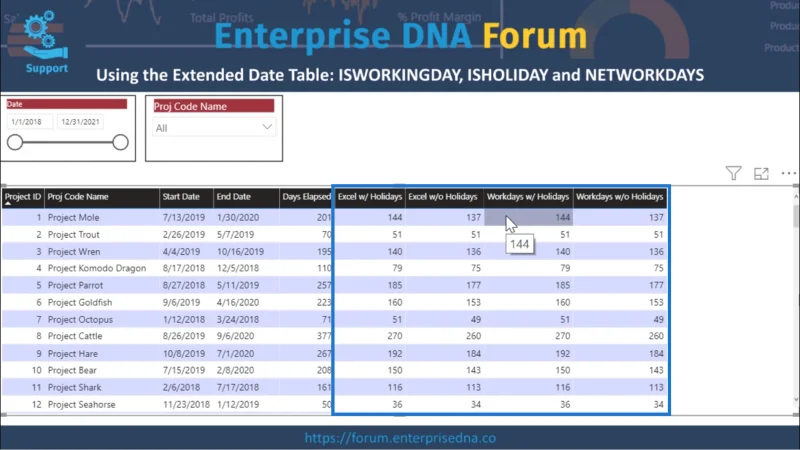
Task: Select the Project Hare cell
Action: pos(73,354)
